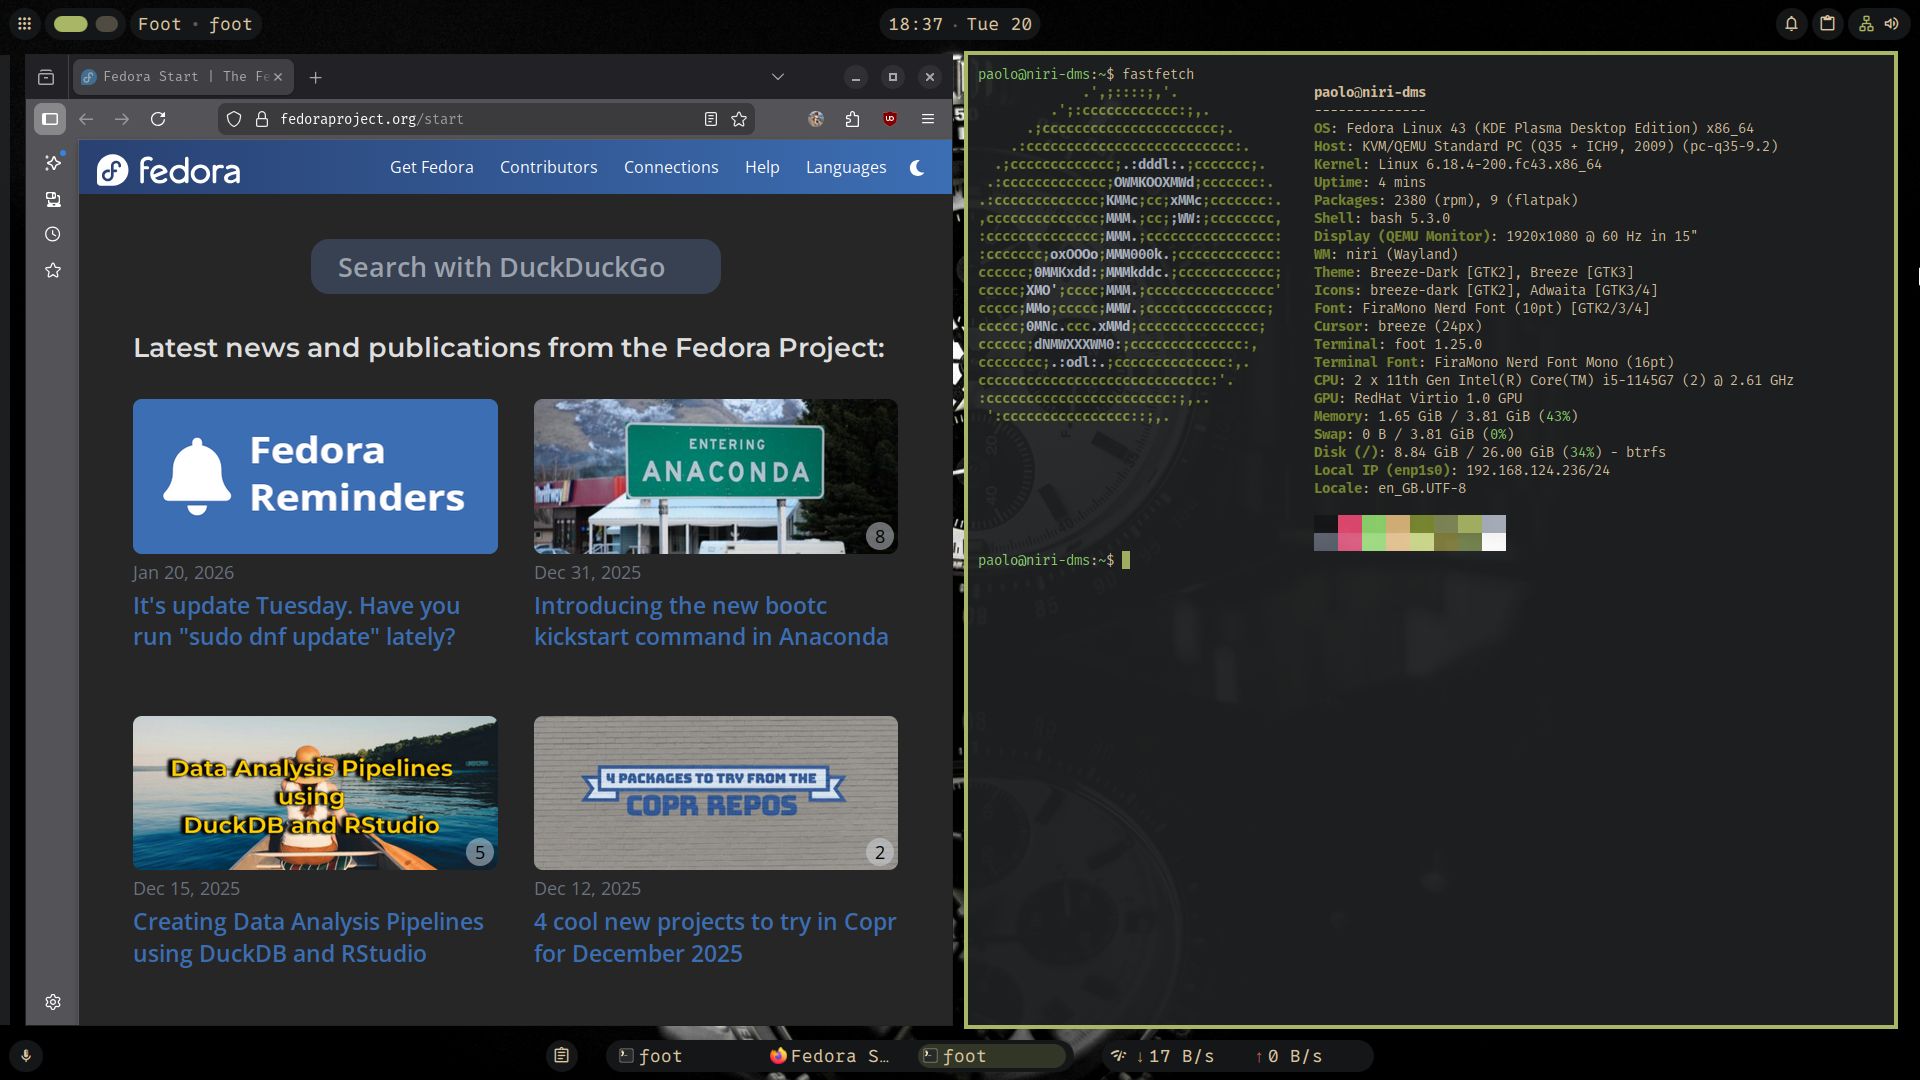Image resolution: width=1920 pixels, height=1080 pixels.
Task: Bookmark this page with the star icon
Action: click(739, 119)
